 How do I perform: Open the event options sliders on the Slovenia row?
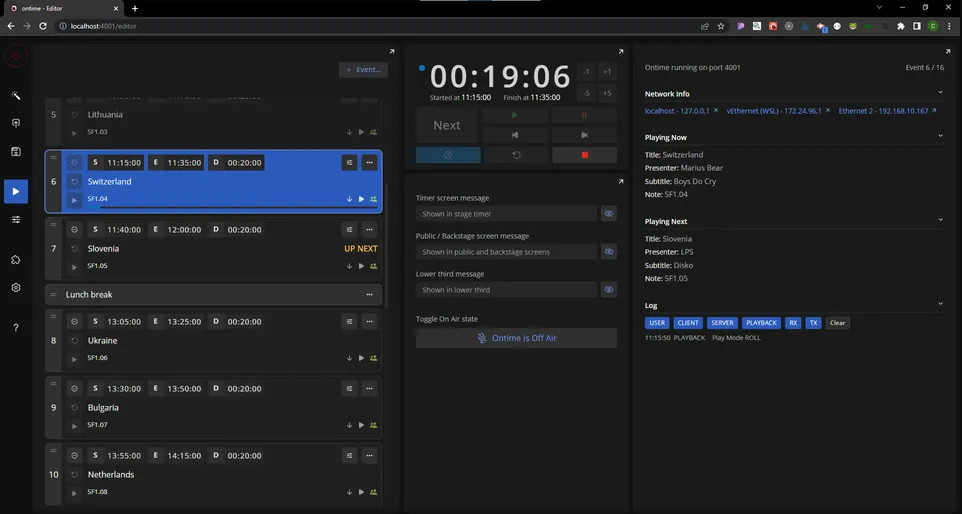coord(349,229)
